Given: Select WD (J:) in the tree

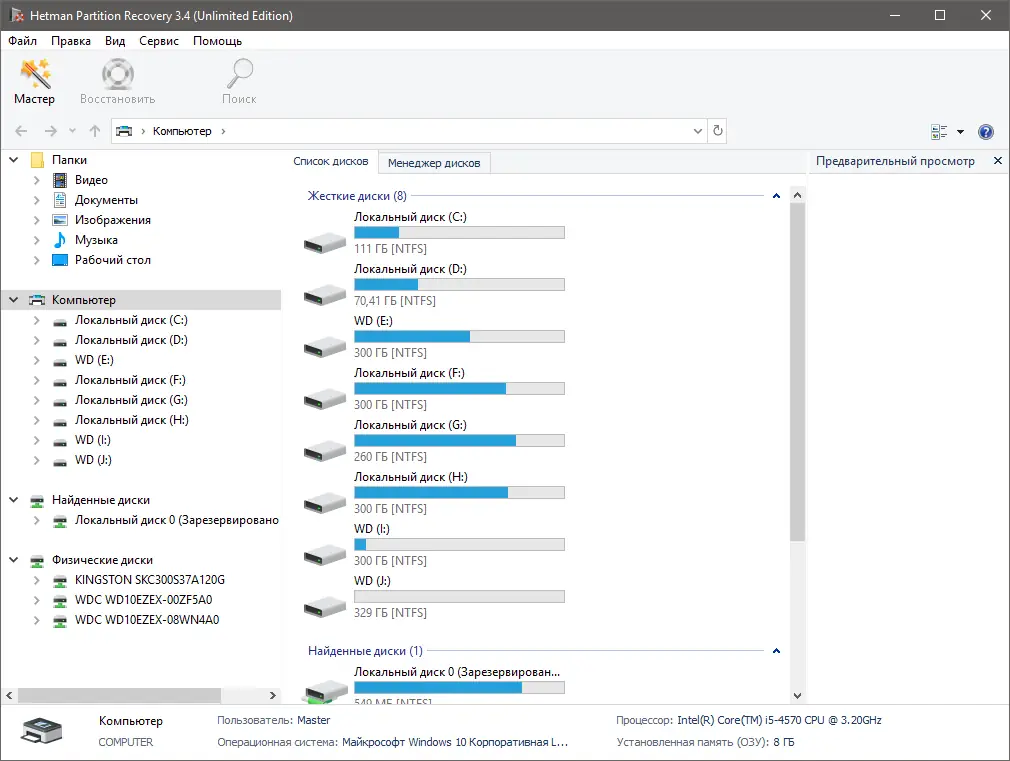Looking at the screenshot, I should (93, 460).
